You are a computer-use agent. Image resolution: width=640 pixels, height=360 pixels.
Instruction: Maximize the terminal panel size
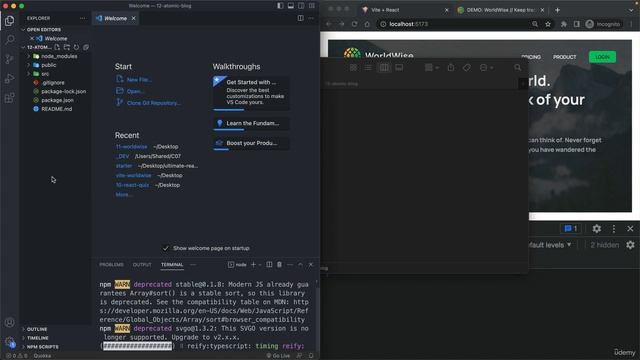click(x=300, y=264)
